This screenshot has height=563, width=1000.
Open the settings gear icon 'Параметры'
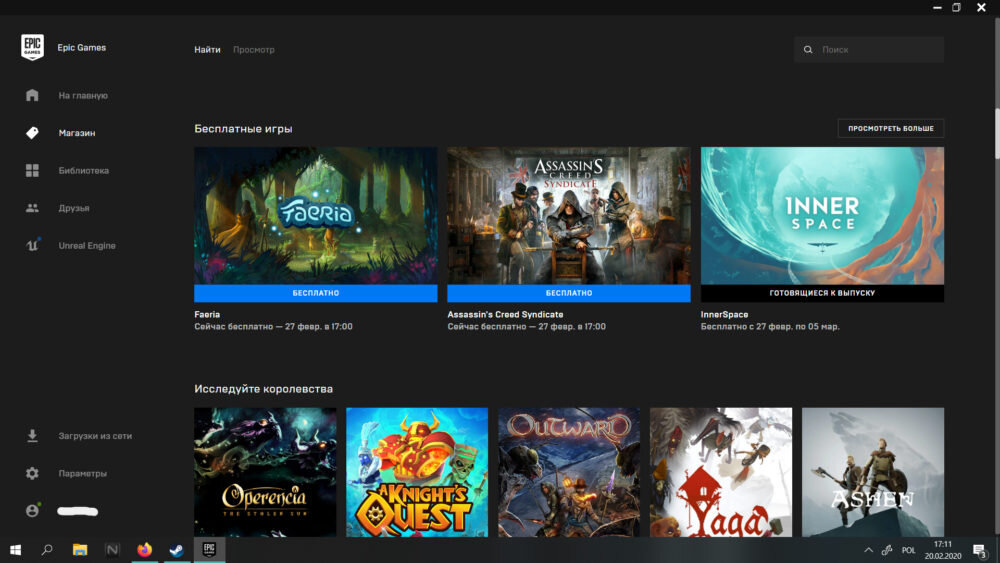[x=33, y=473]
